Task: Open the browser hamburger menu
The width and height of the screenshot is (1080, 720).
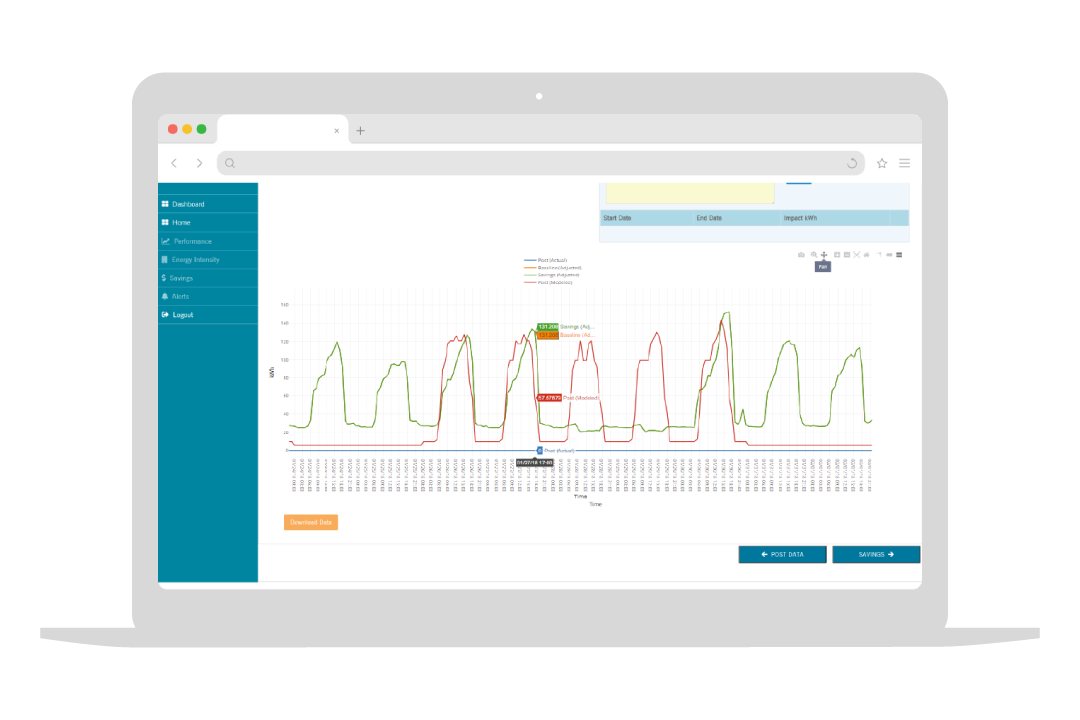Action: tap(904, 163)
